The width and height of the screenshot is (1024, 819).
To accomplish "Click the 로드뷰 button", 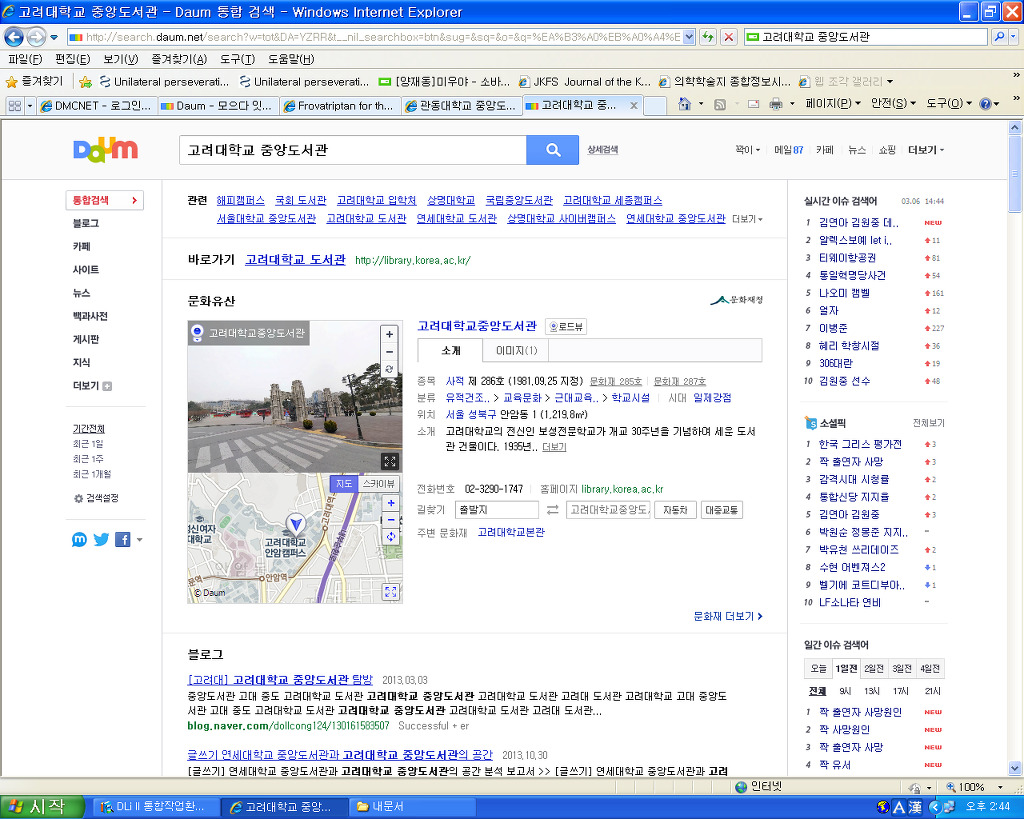I will point(566,327).
